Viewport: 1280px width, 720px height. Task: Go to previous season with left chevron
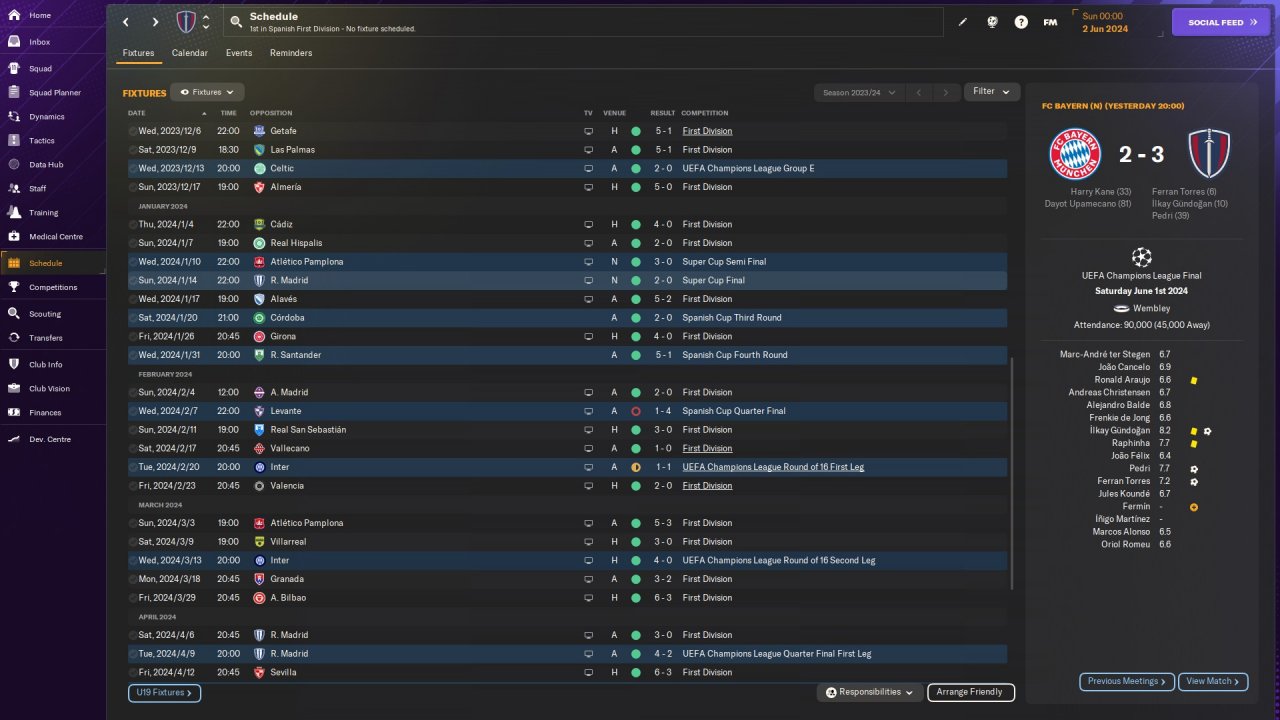point(918,92)
